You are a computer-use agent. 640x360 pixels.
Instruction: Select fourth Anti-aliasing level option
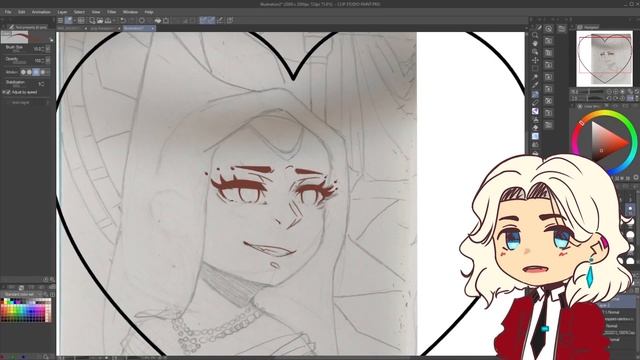(42, 72)
